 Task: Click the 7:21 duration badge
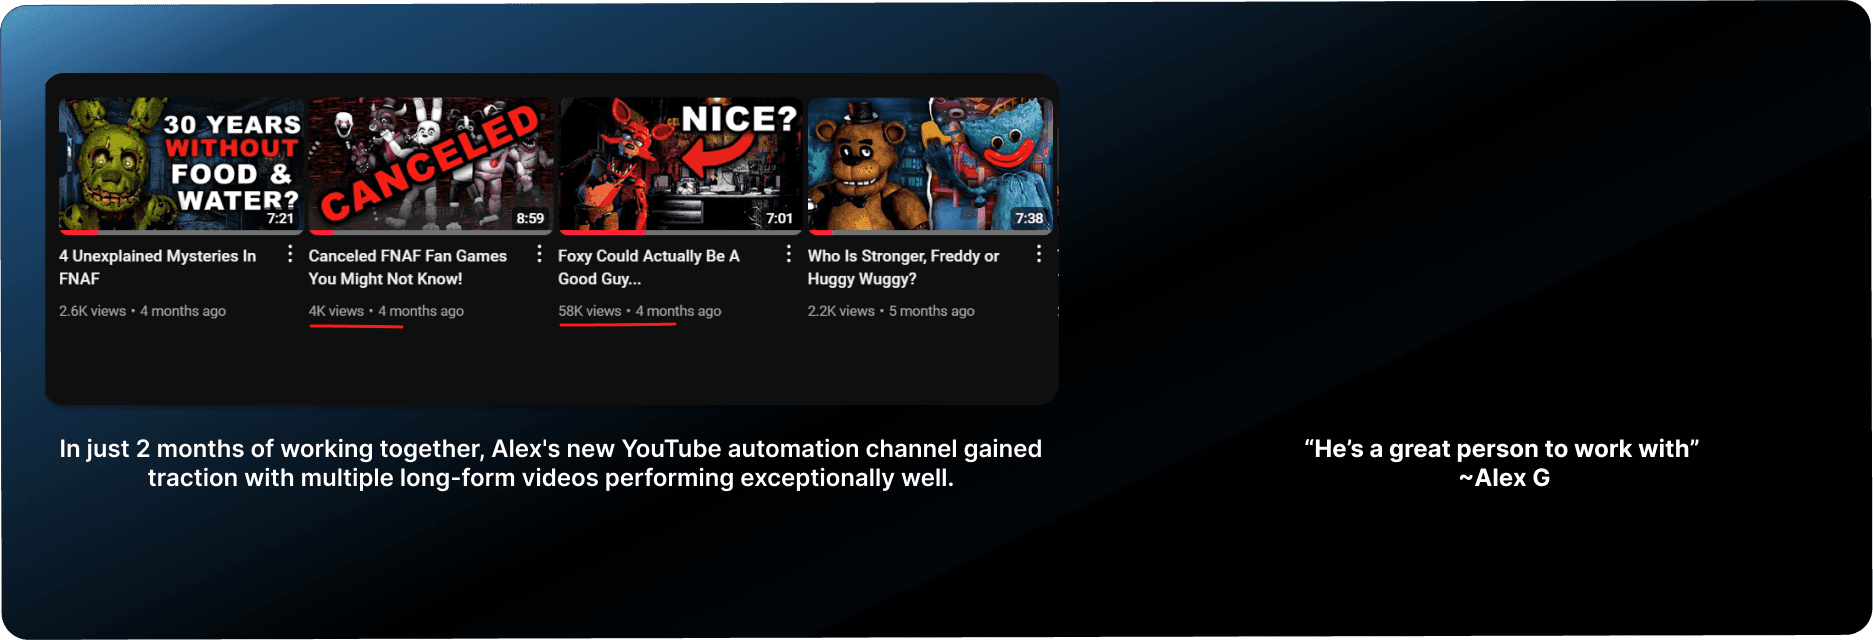point(280,218)
